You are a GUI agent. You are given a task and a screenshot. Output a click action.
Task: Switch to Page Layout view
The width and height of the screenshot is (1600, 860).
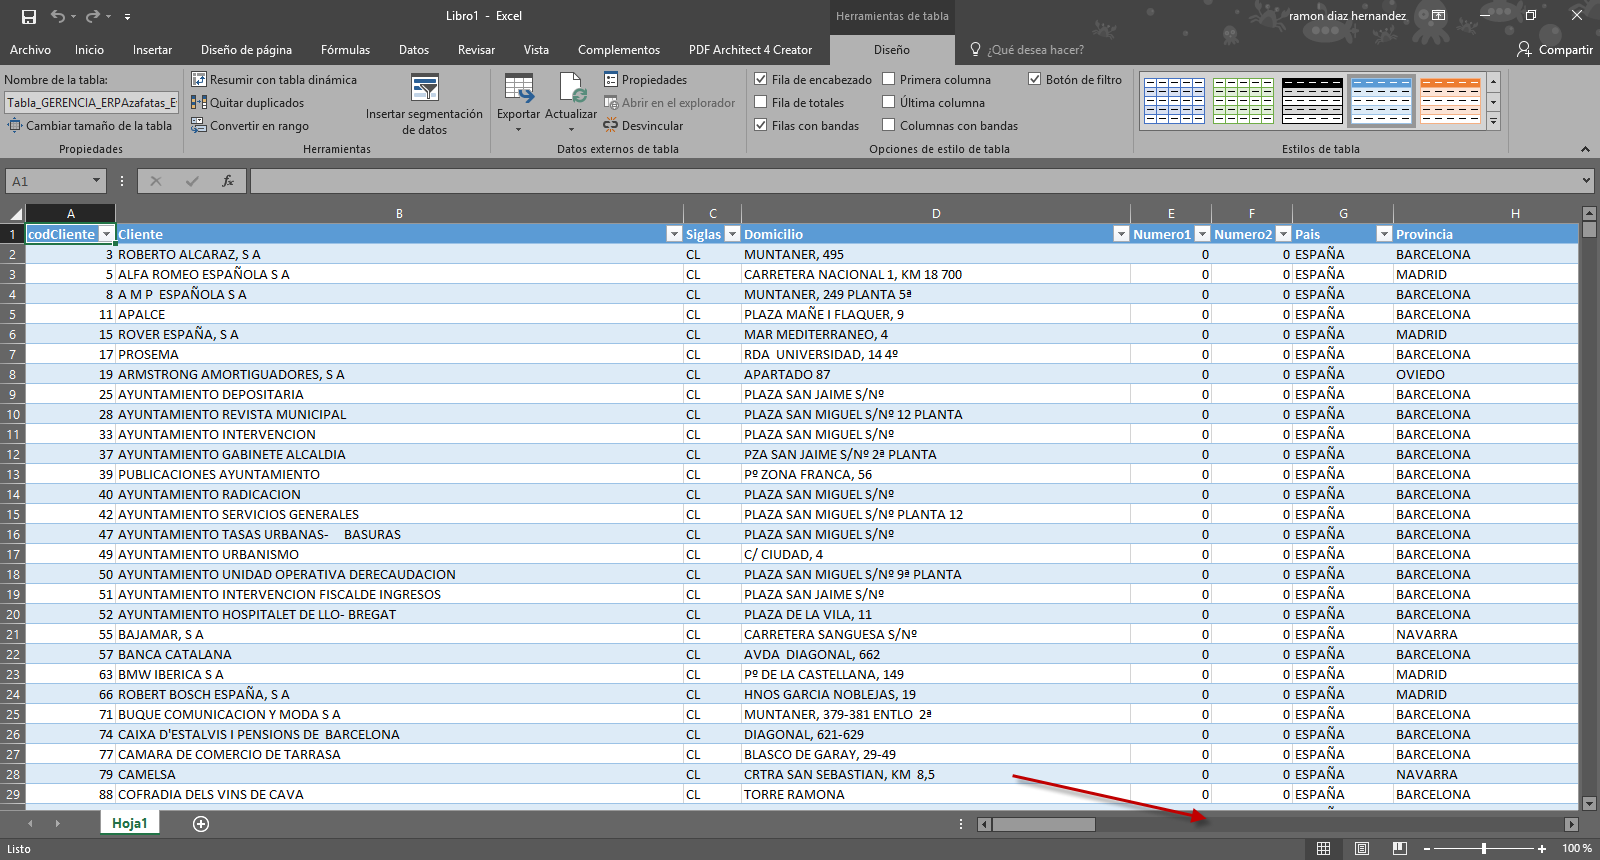click(x=1361, y=848)
